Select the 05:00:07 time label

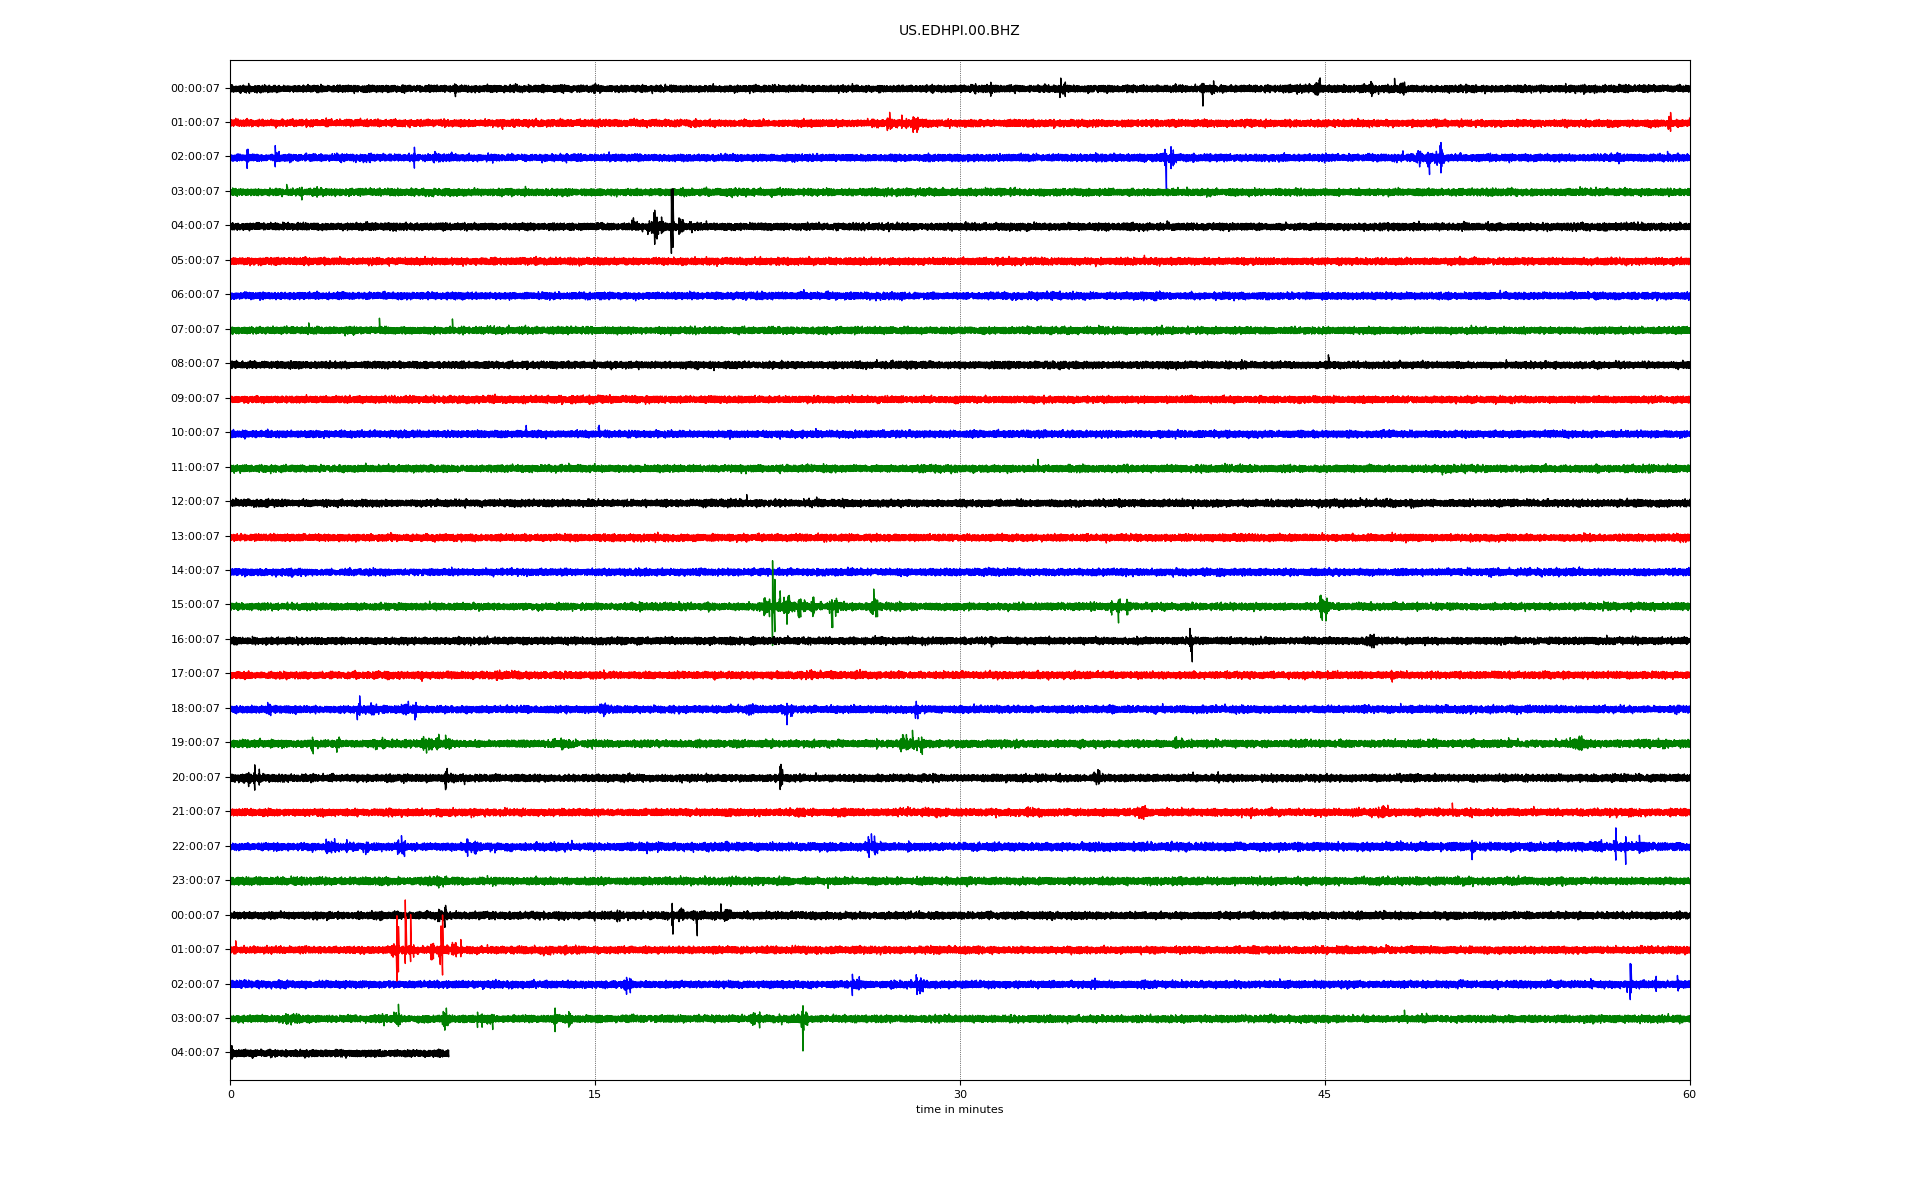195,261
